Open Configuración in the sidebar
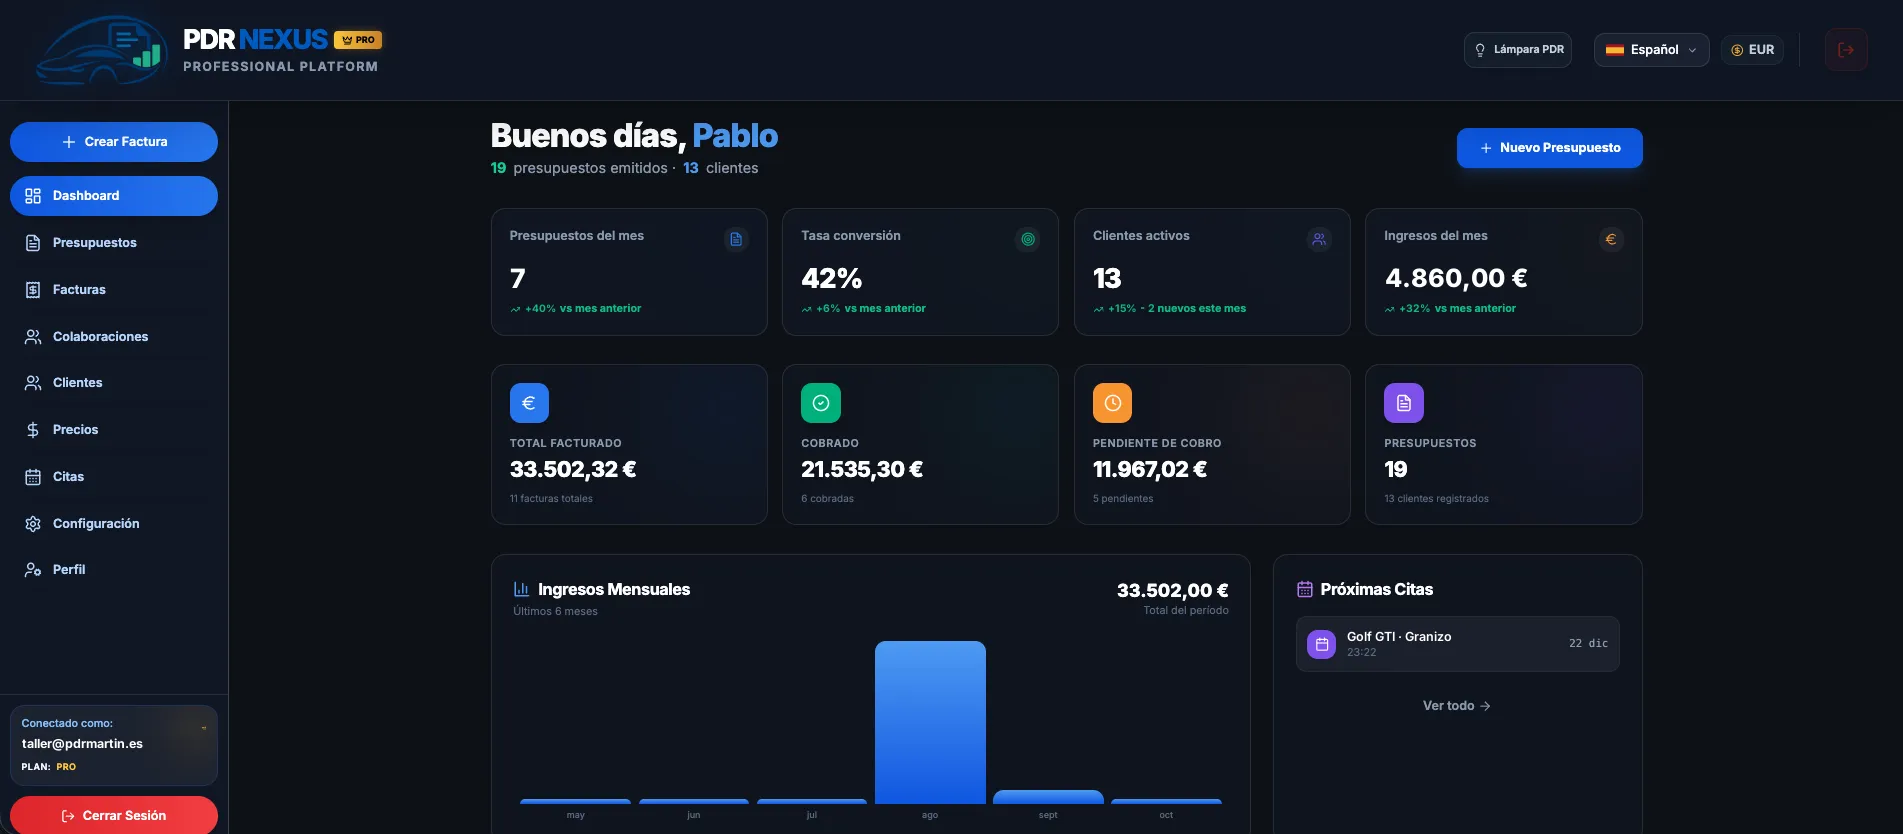 [x=114, y=524]
